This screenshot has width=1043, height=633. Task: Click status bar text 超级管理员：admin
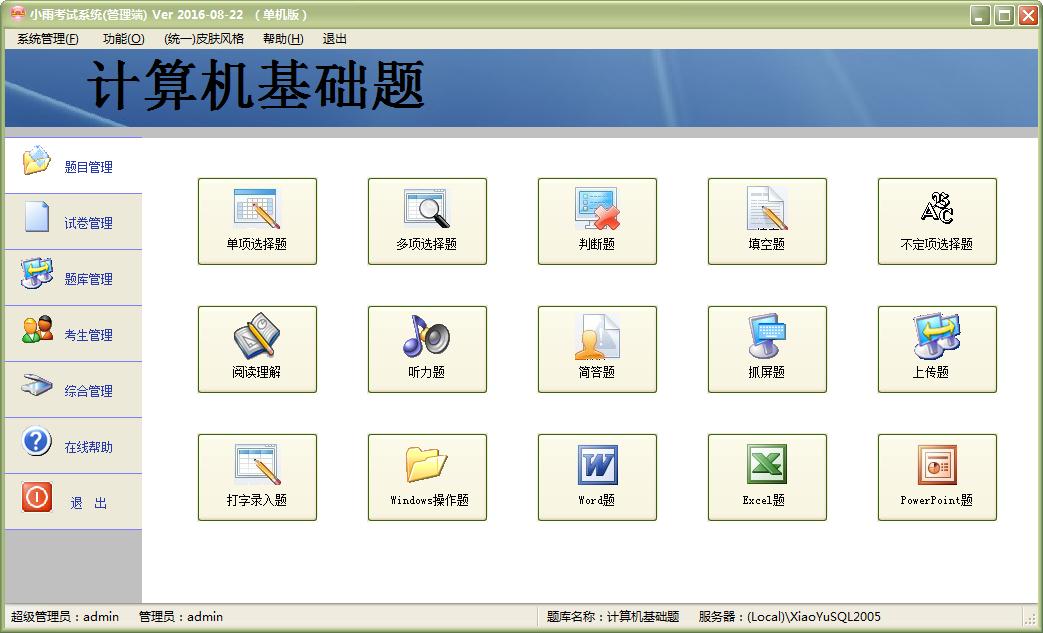coord(65,616)
